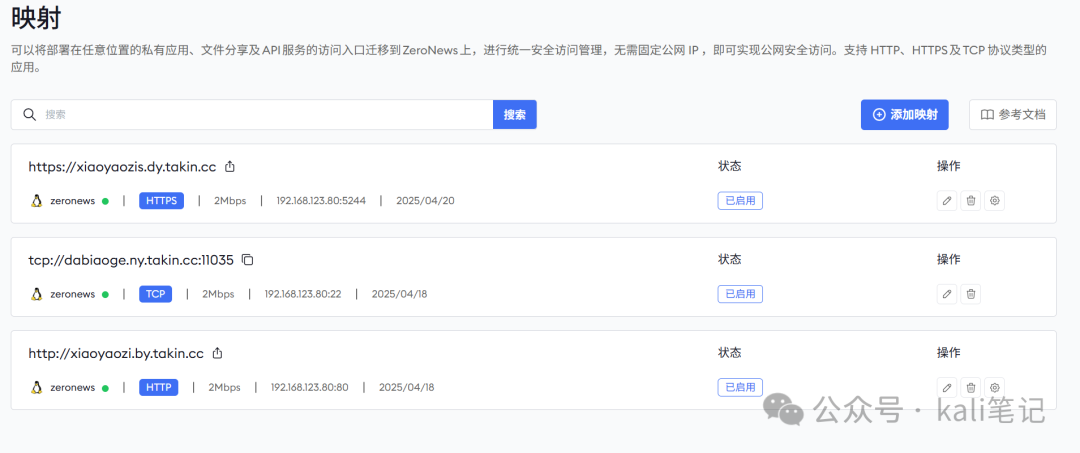Click the 已启用 status of HTTPS mapping
Screen dimensions: 1080x453
click(x=740, y=201)
